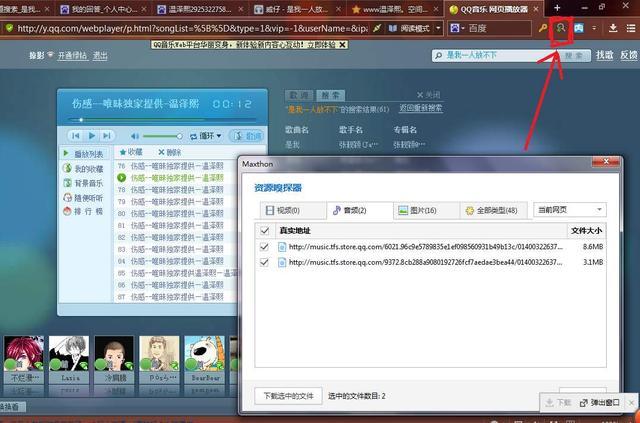This screenshot has width=640, height=423.
Task: Mute the speaker volume icon
Action: pos(135,136)
